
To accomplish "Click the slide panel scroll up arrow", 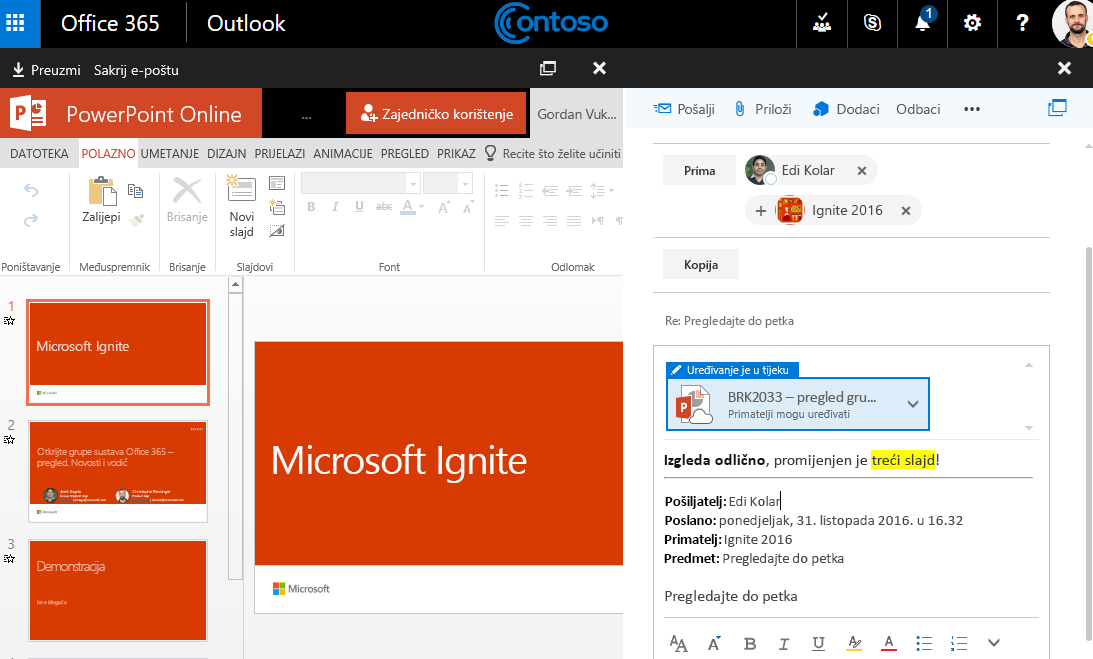I will pos(236,285).
